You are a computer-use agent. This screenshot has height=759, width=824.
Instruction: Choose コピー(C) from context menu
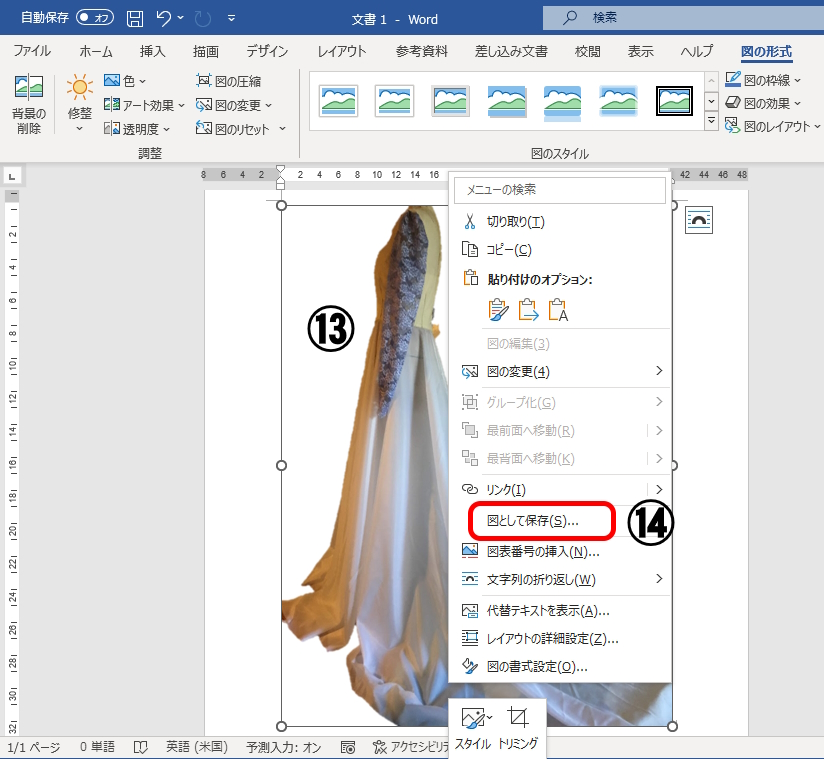point(560,250)
